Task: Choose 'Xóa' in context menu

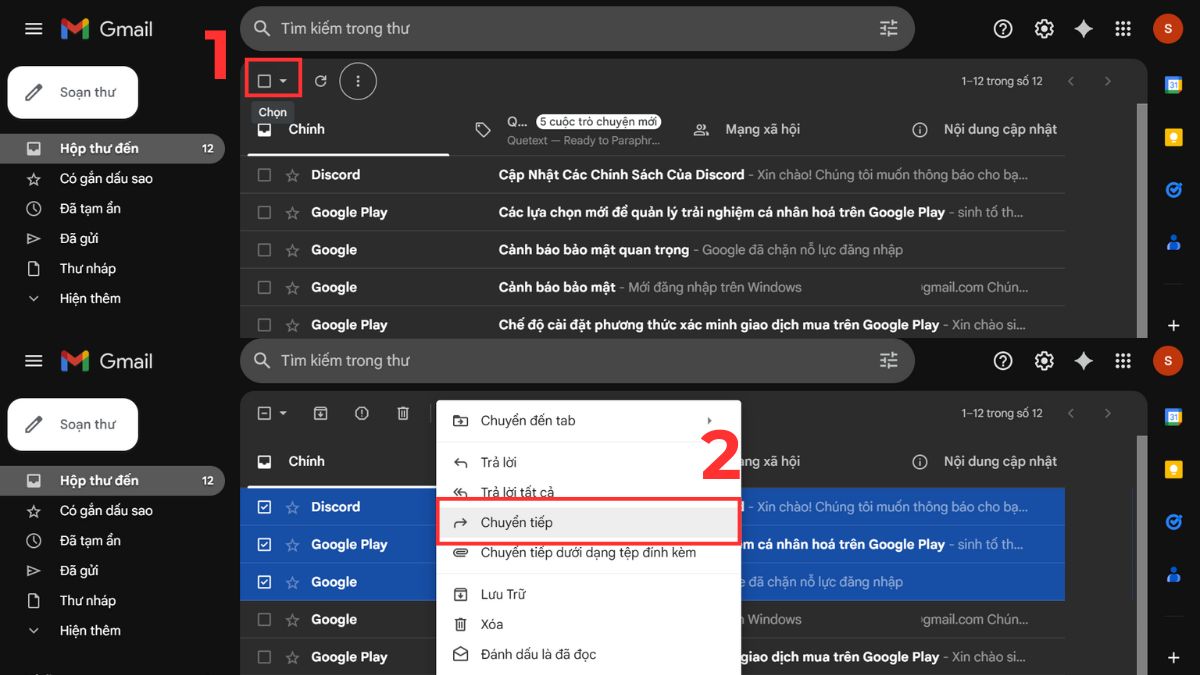Action: 588,624
